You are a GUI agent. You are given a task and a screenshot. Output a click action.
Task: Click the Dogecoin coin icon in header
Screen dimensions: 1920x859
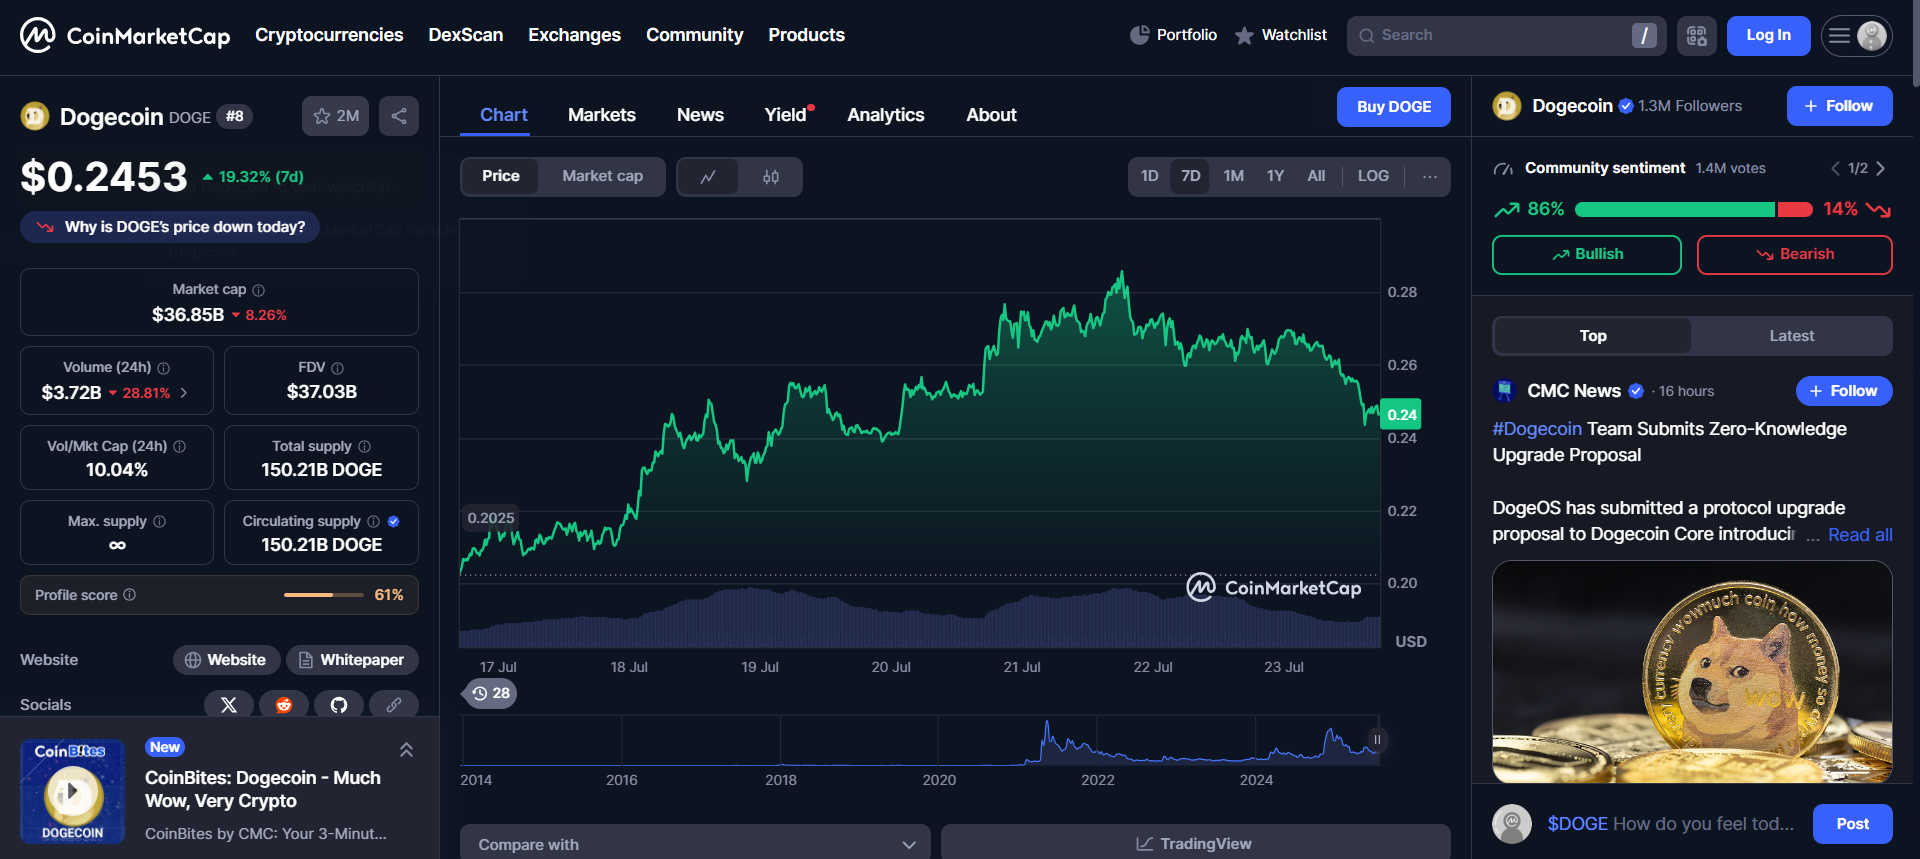click(x=35, y=117)
